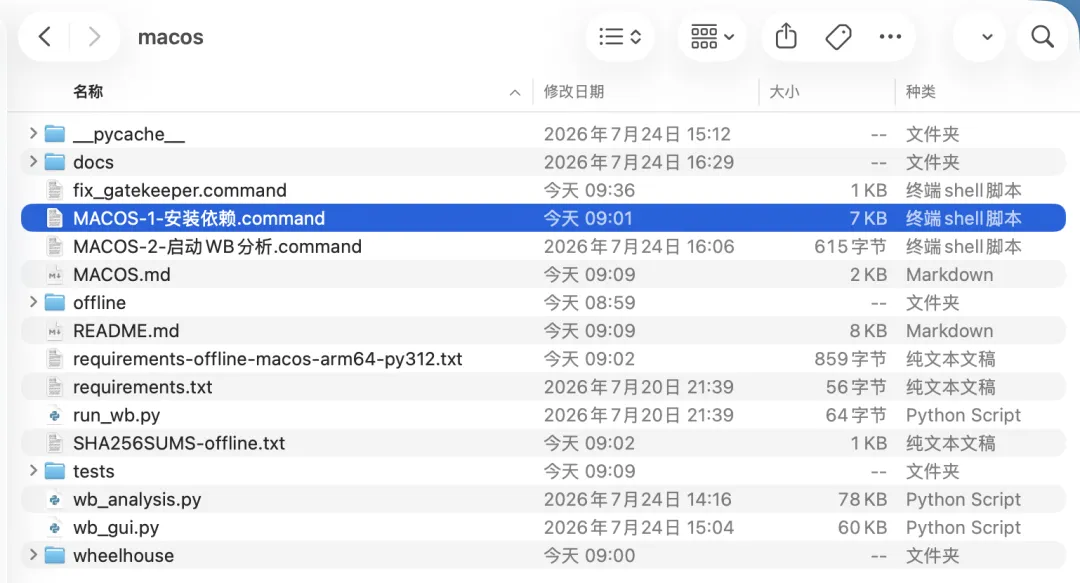Select the tests folder icon

pyautogui.click(x=54, y=471)
